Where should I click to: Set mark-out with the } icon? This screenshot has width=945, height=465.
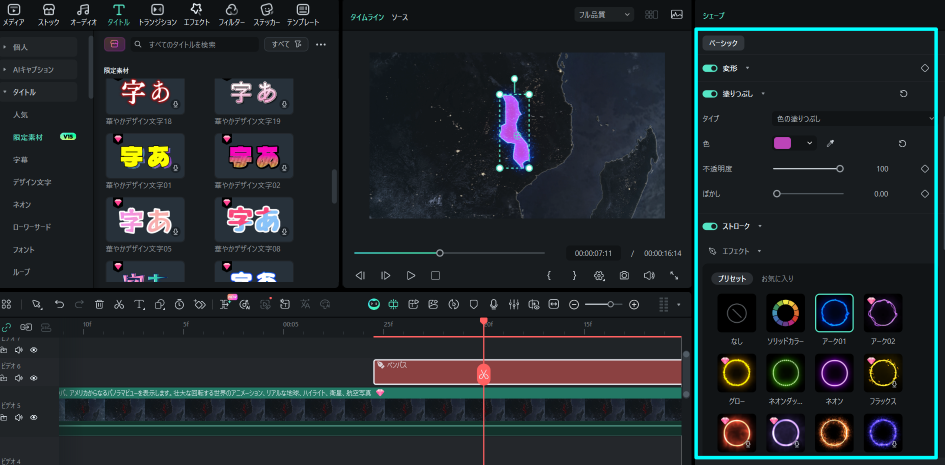coord(574,275)
